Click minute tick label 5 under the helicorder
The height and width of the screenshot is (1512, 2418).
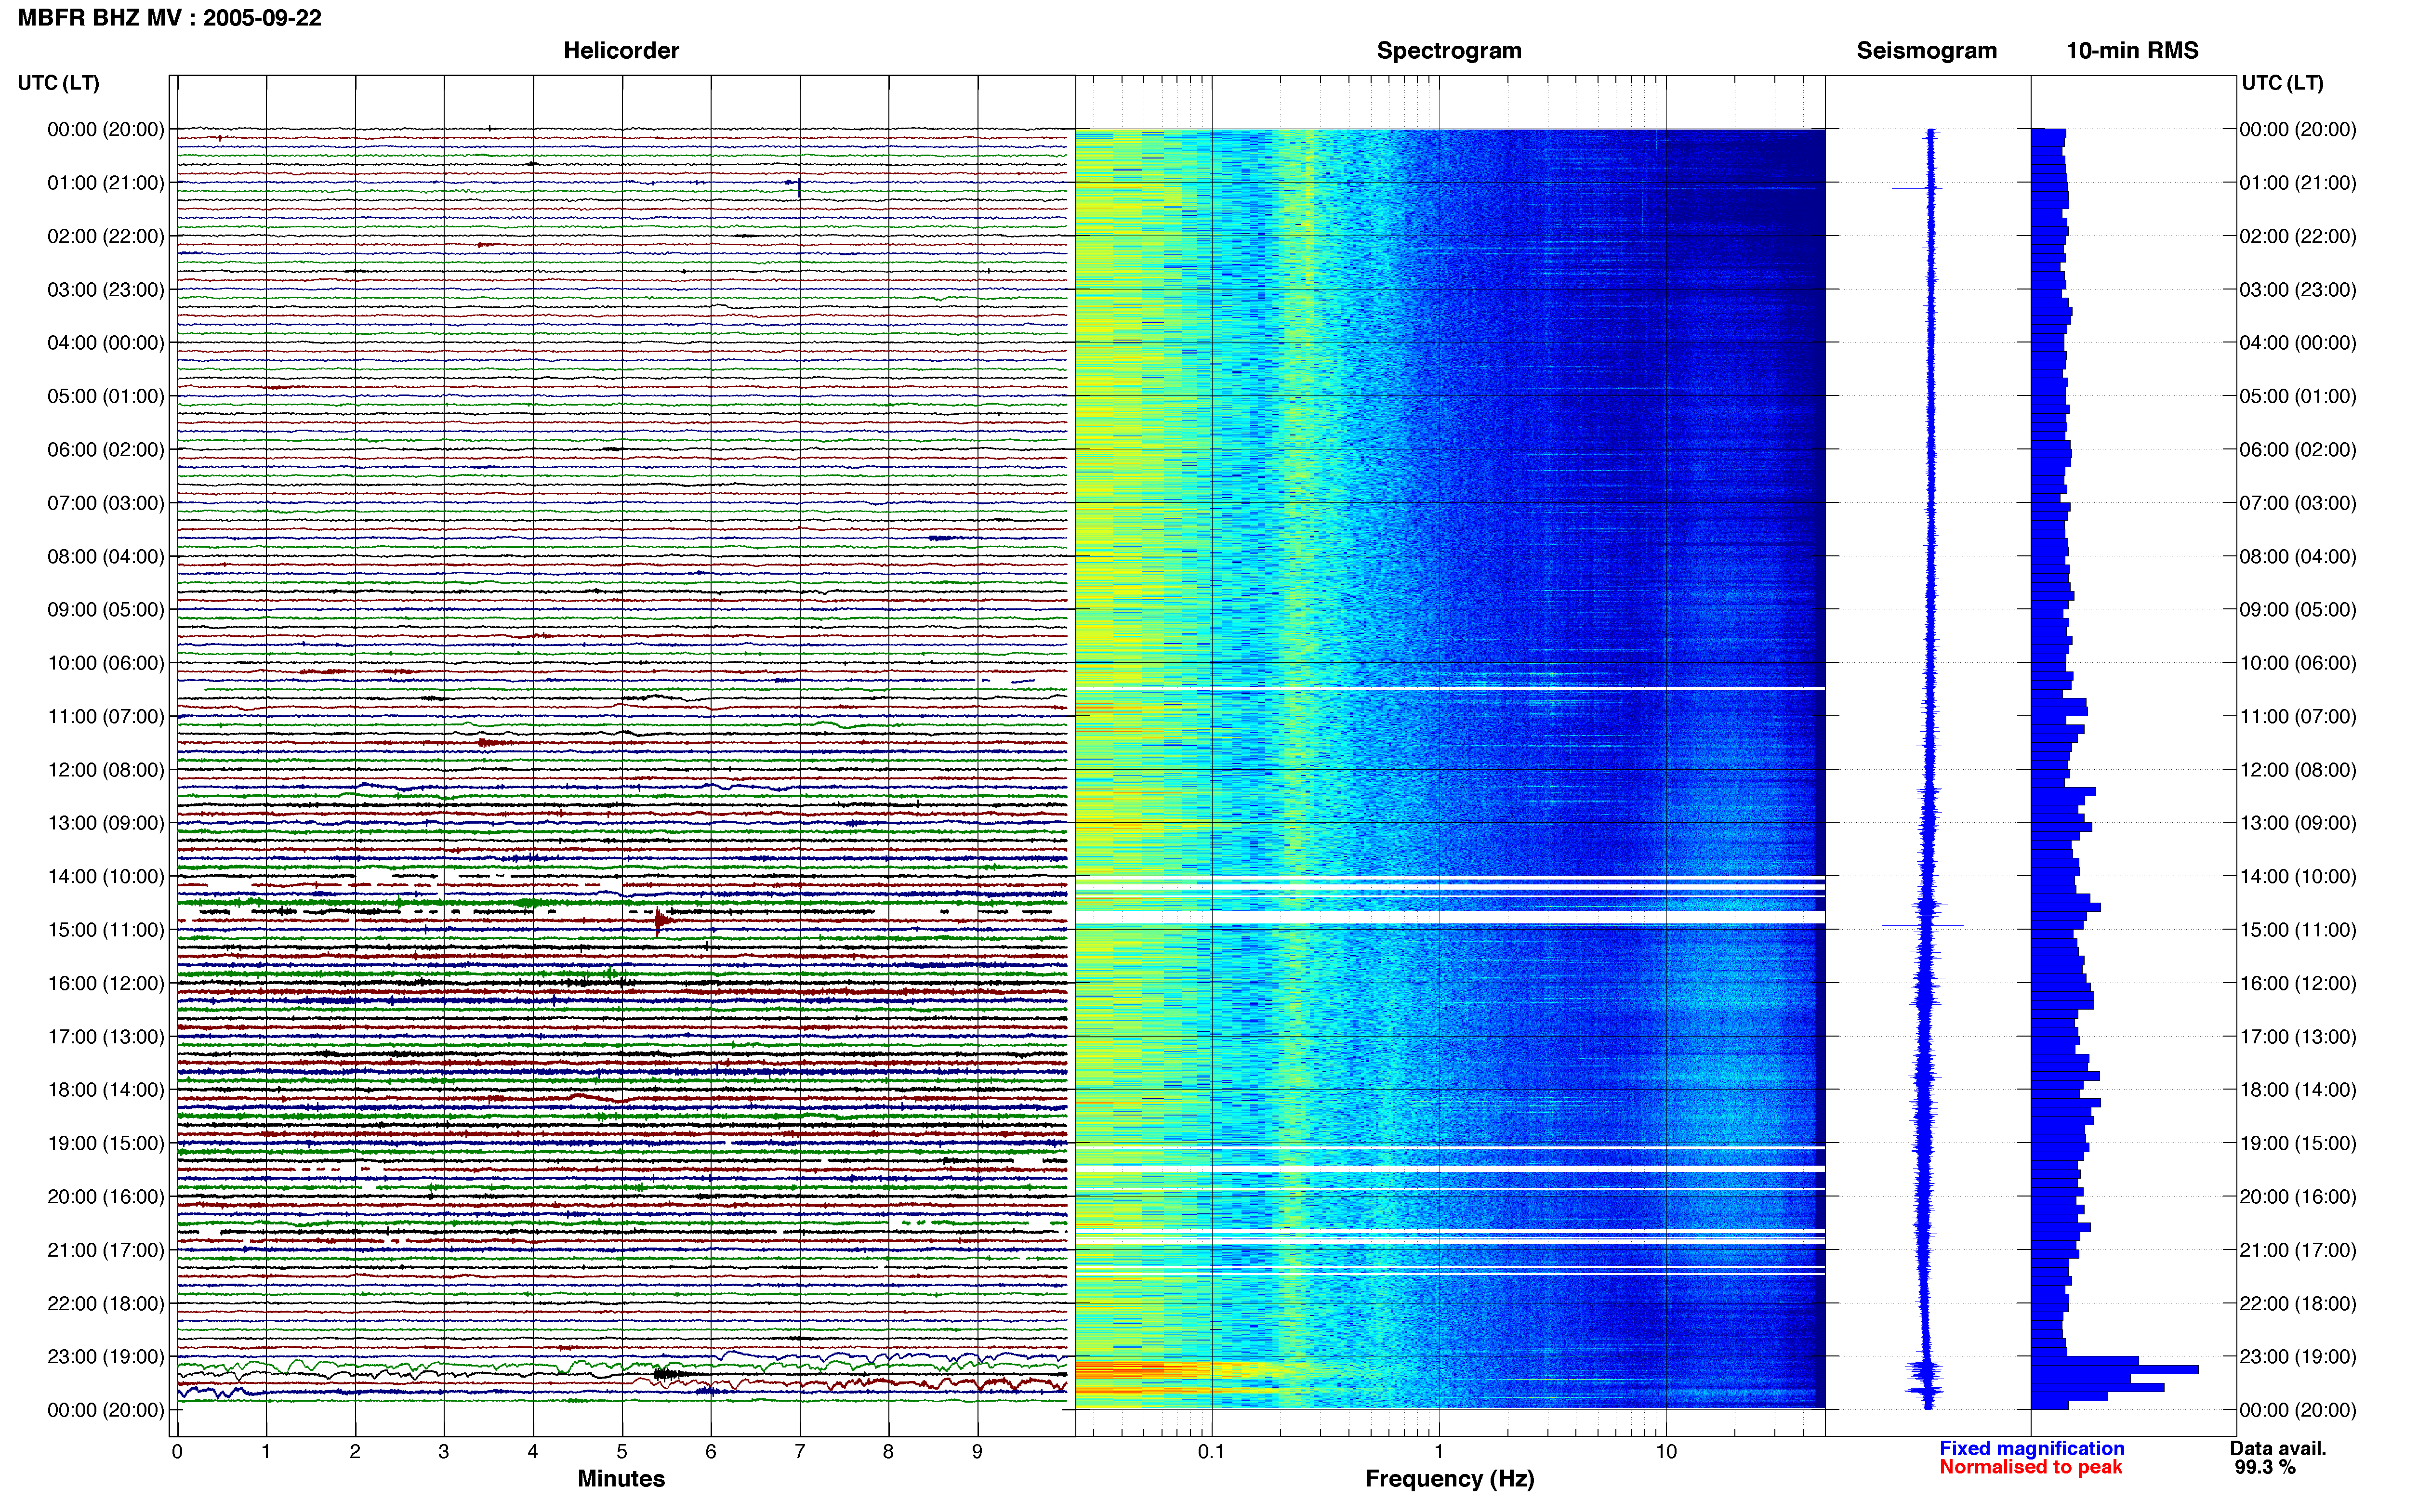(x=622, y=1451)
